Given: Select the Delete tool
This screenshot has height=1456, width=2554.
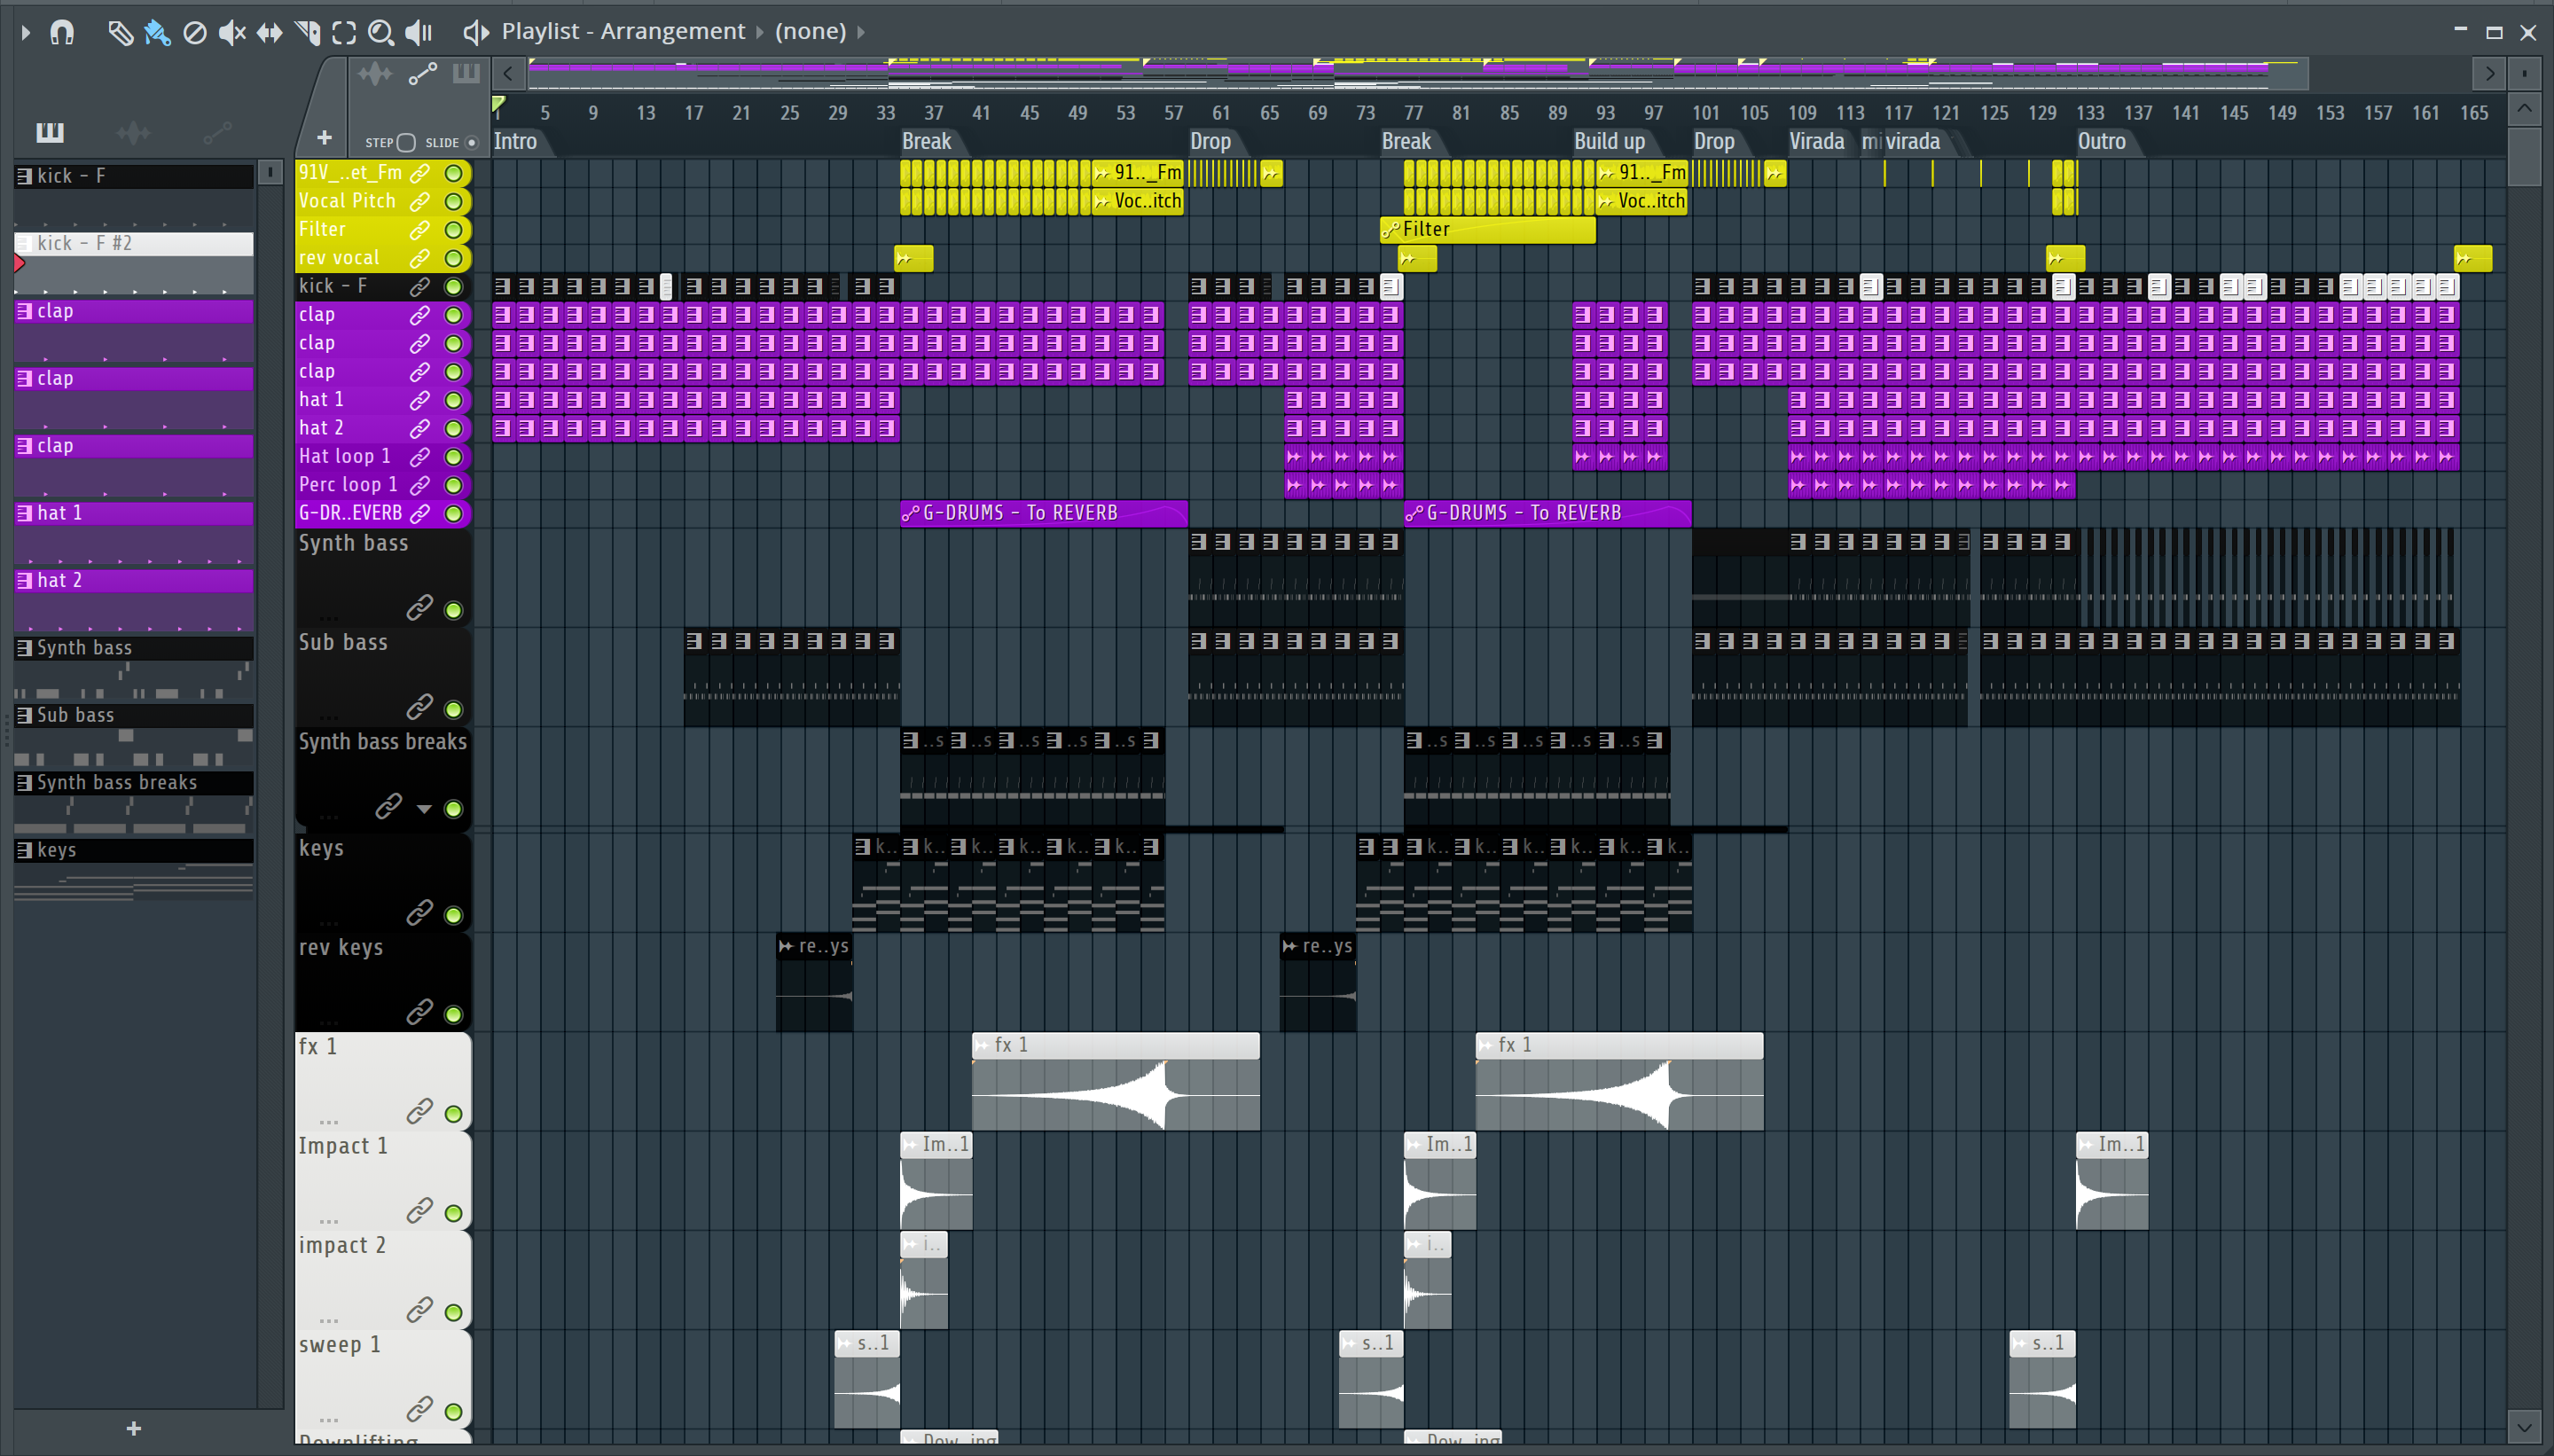Looking at the screenshot, I should [195, 33].
